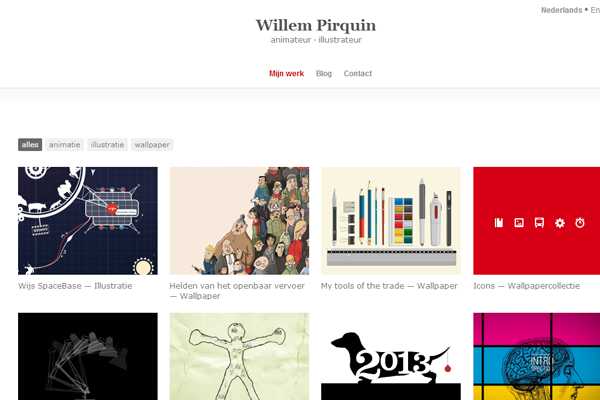Go to the Blog page
The width and height of the screenshot is (600, 400).
[x=324, y=73]
